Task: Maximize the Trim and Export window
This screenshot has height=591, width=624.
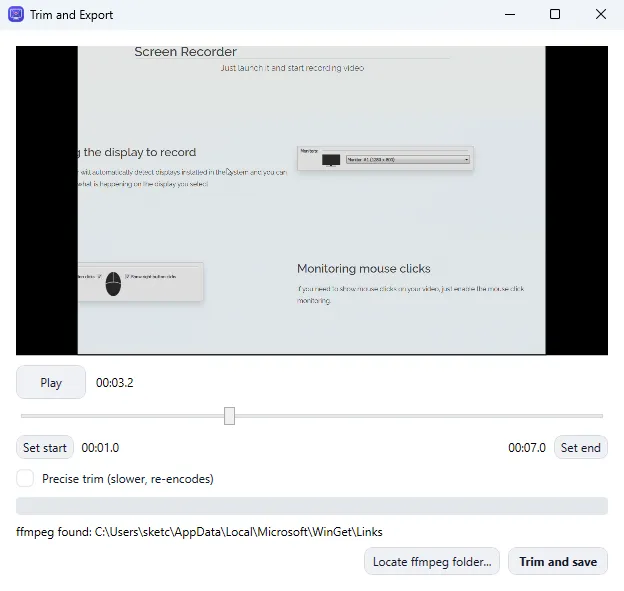Action: click(x=555, y=15)
